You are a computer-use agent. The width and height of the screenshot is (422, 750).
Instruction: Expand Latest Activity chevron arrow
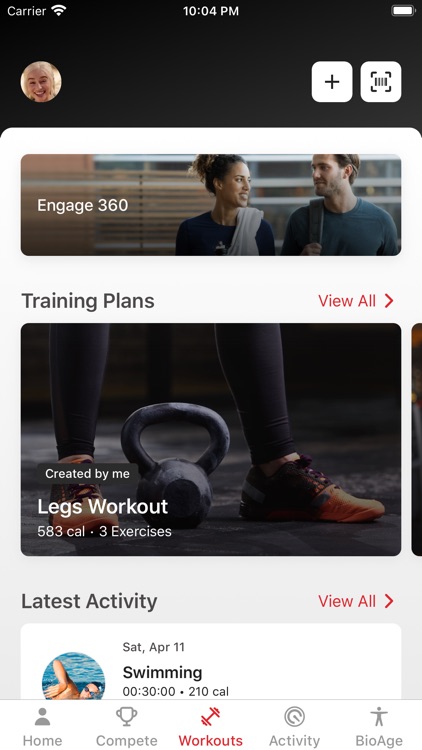(x=389, y=601)
